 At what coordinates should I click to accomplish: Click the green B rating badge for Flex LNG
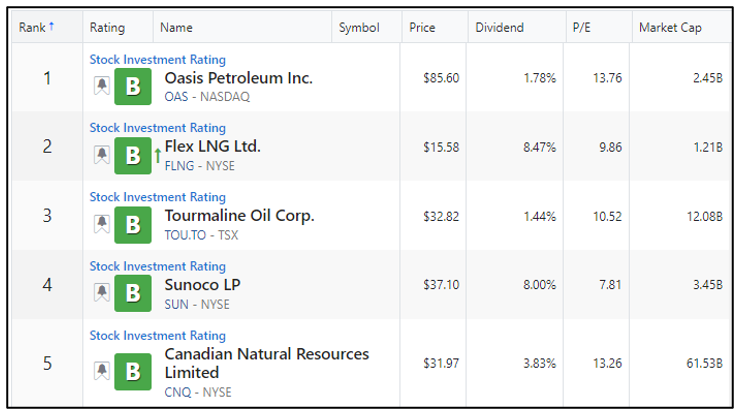(133, 155)
